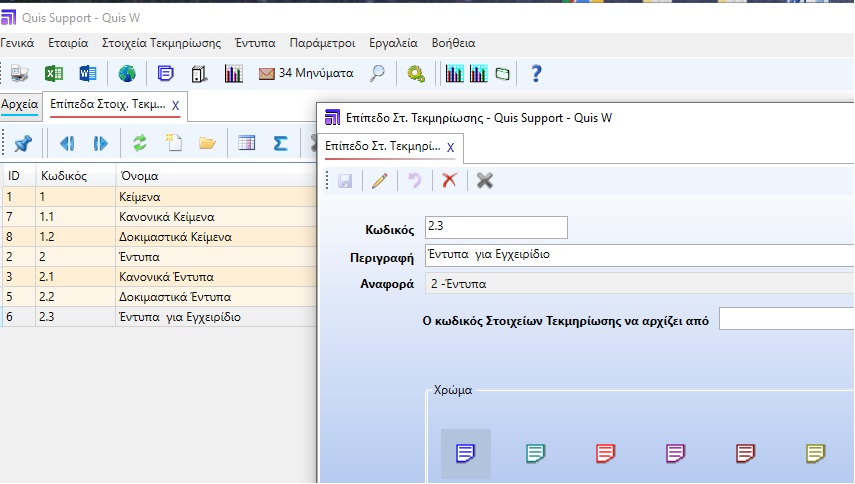Image resolution: width=855 pixels, height=484 pixels.
Task: Click the magnifying glass search icon
Action: [x=377, y=73]
